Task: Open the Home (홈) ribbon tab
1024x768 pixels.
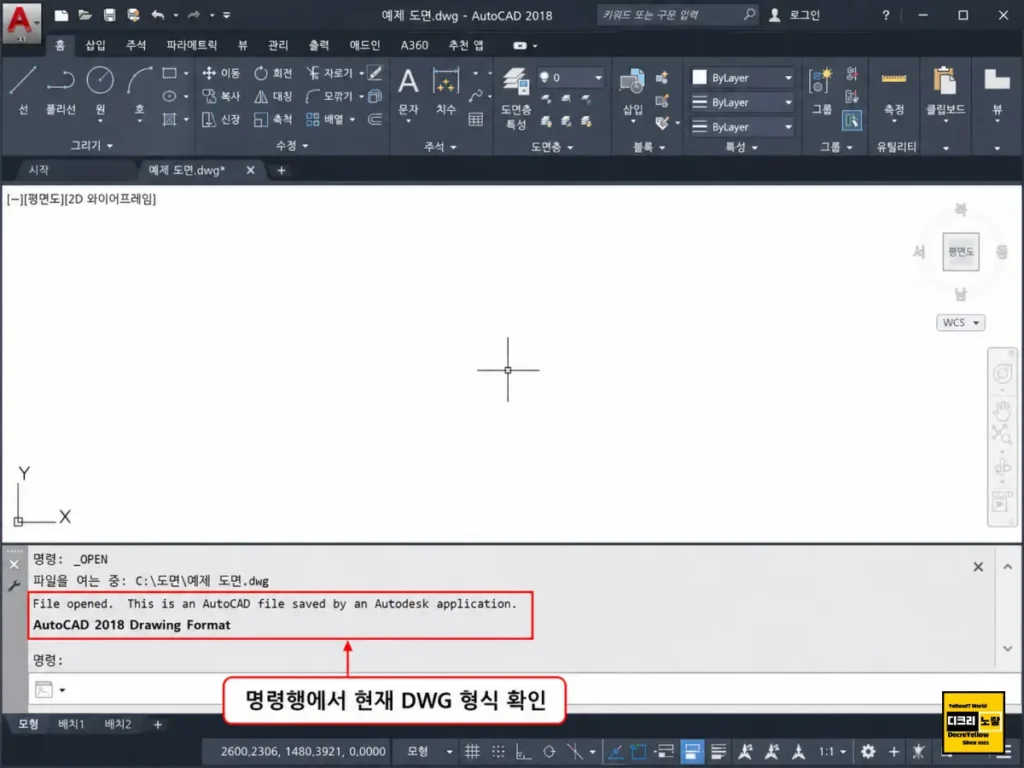Action: [59, 45]
